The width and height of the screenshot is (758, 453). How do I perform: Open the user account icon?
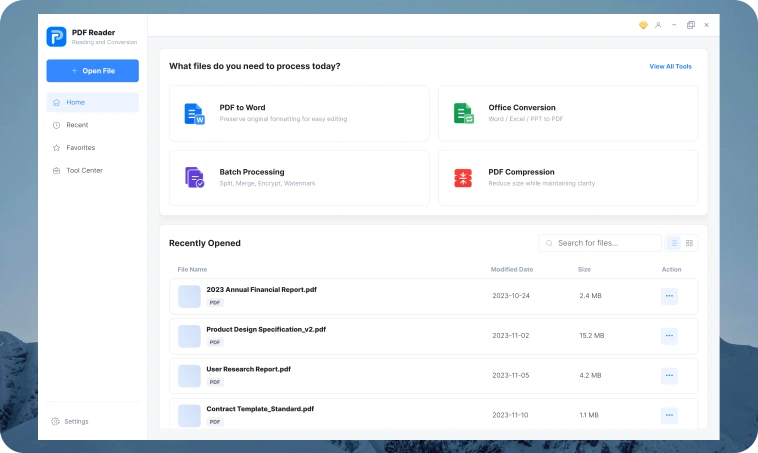coord(658,25)
